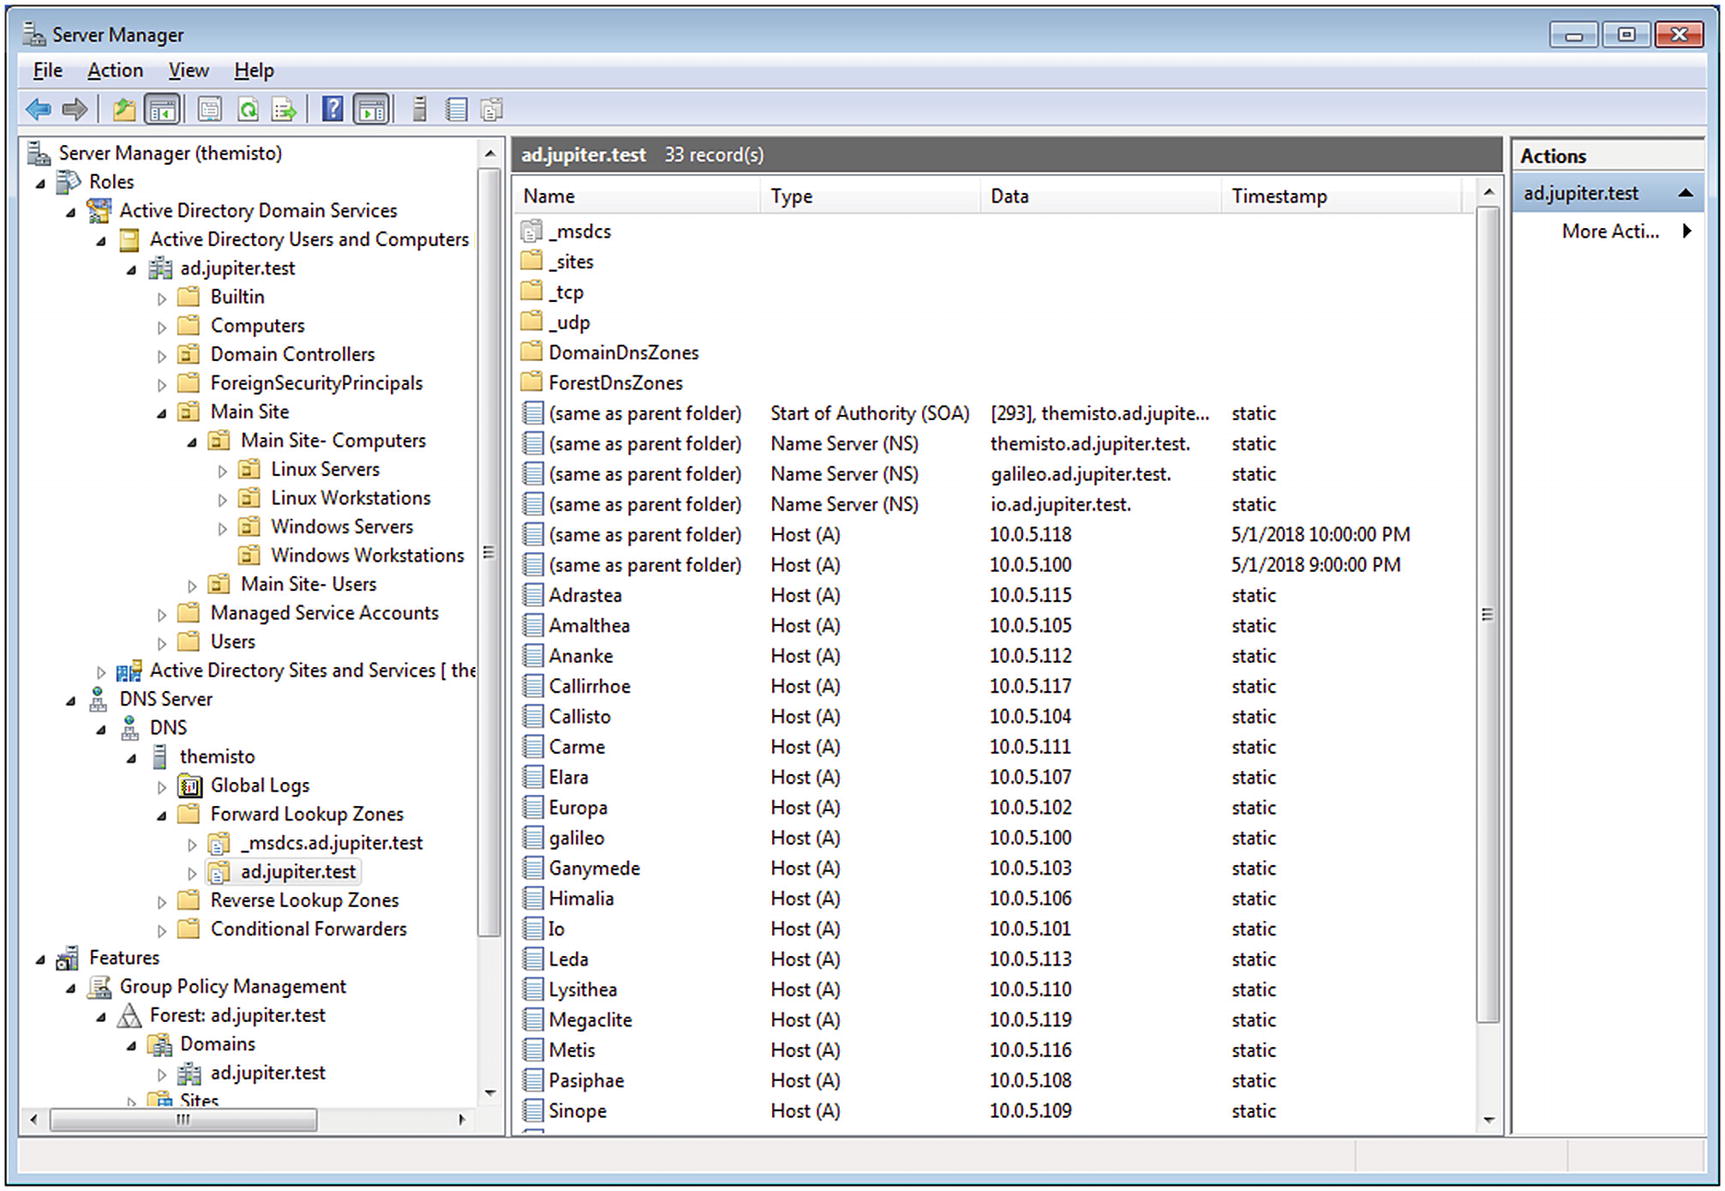Open DomainDnsZones folder icon

[x=532, y=353]
